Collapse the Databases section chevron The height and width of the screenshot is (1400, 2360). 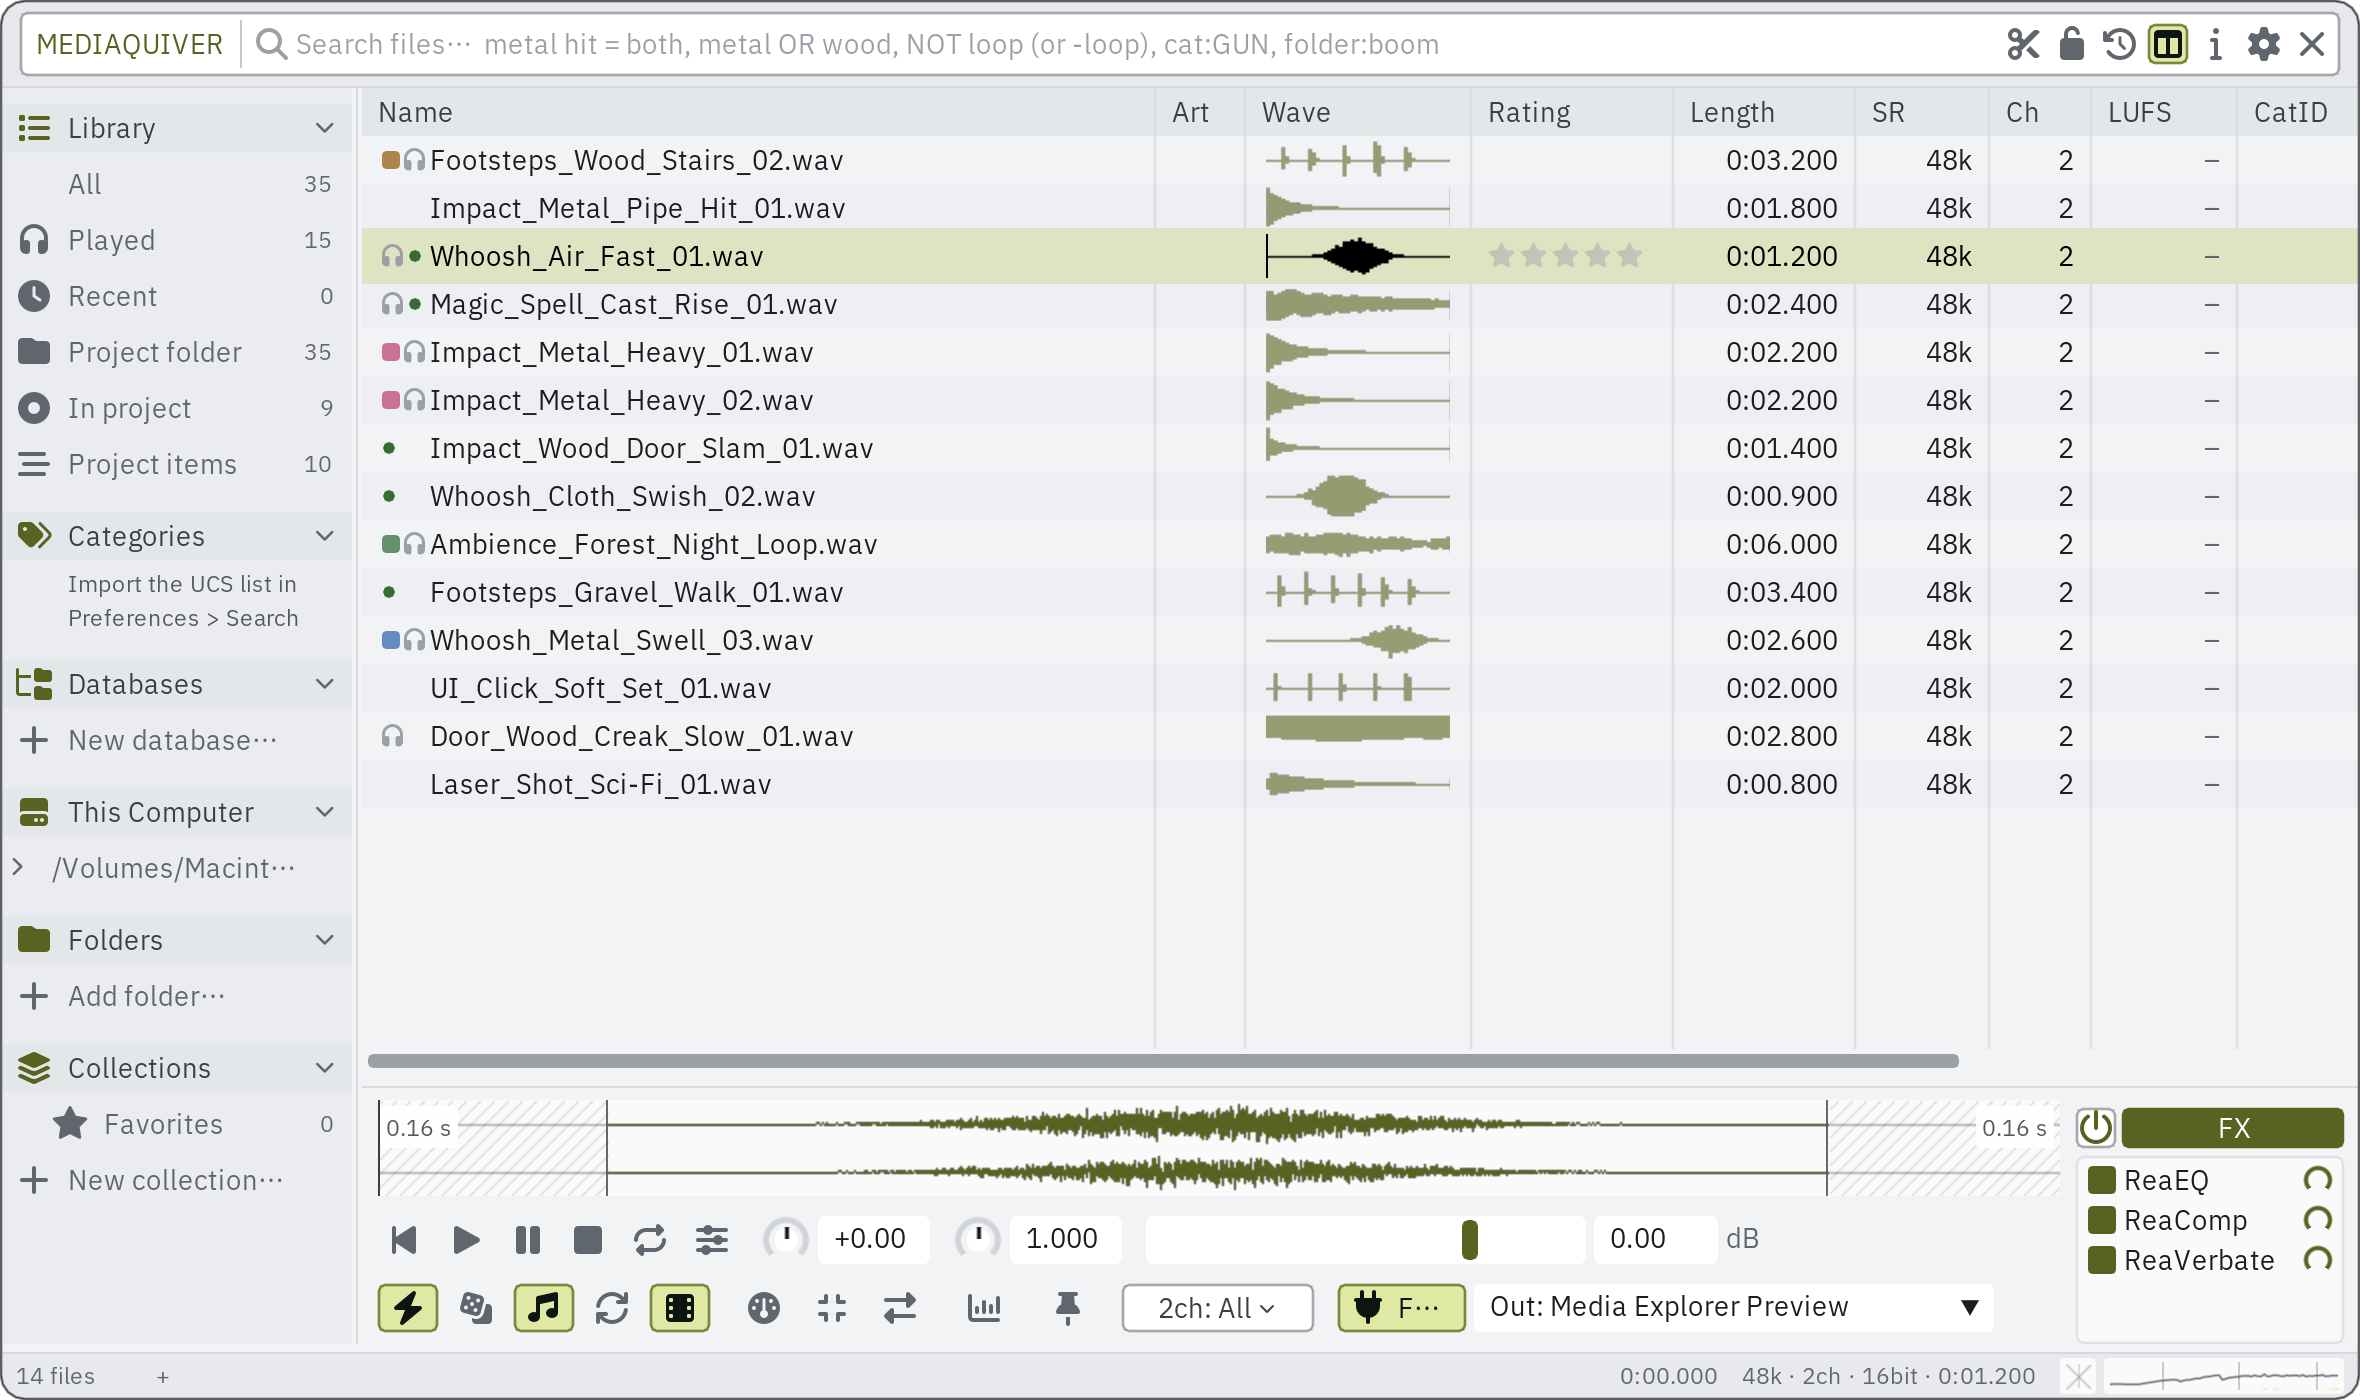pos(324,684)
